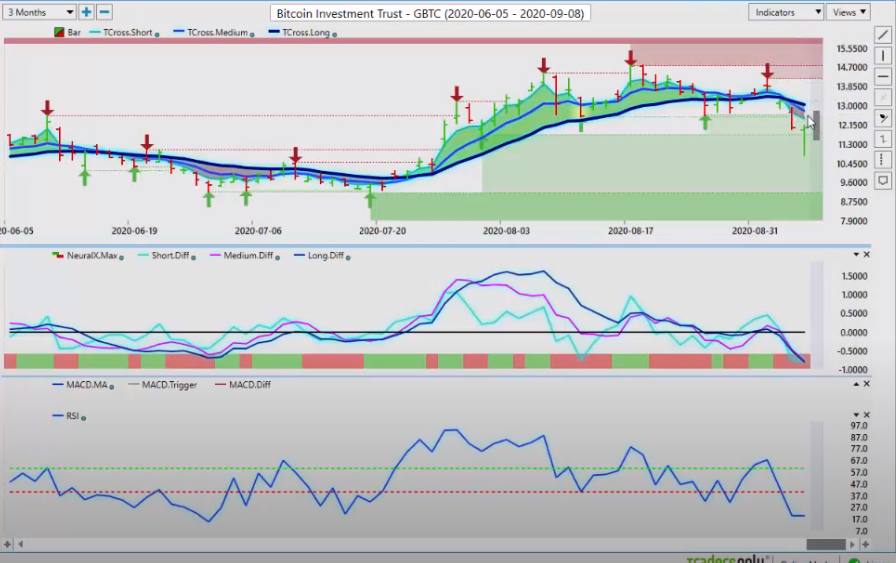The image size is (896, 563).
Task: Collapse the NeuralX differences panel with its arrow
Action: click(x=856, y=254)
